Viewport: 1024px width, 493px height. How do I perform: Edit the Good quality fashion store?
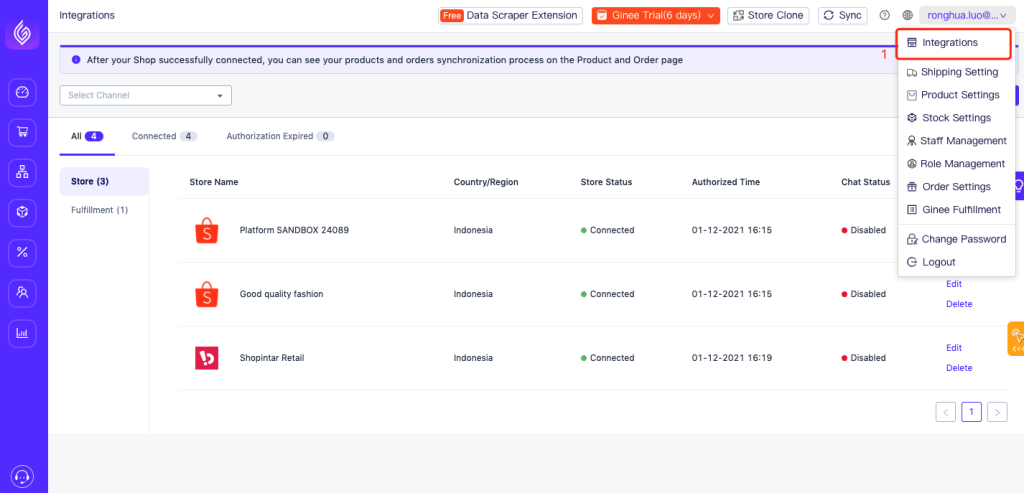(x=953, y=284)
